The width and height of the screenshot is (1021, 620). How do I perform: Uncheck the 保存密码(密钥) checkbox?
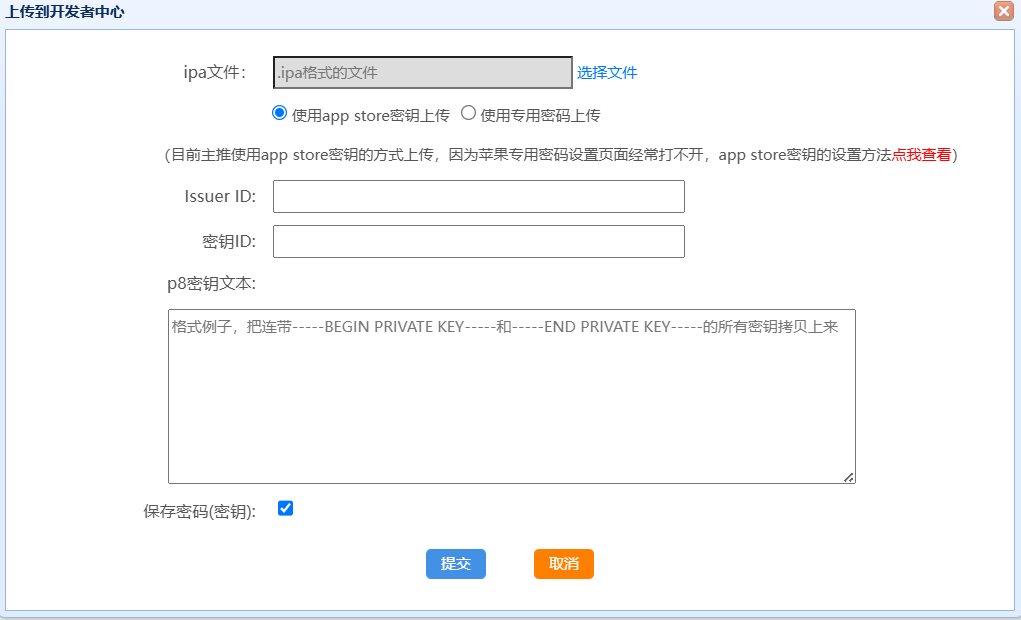[x=285, y=508]
